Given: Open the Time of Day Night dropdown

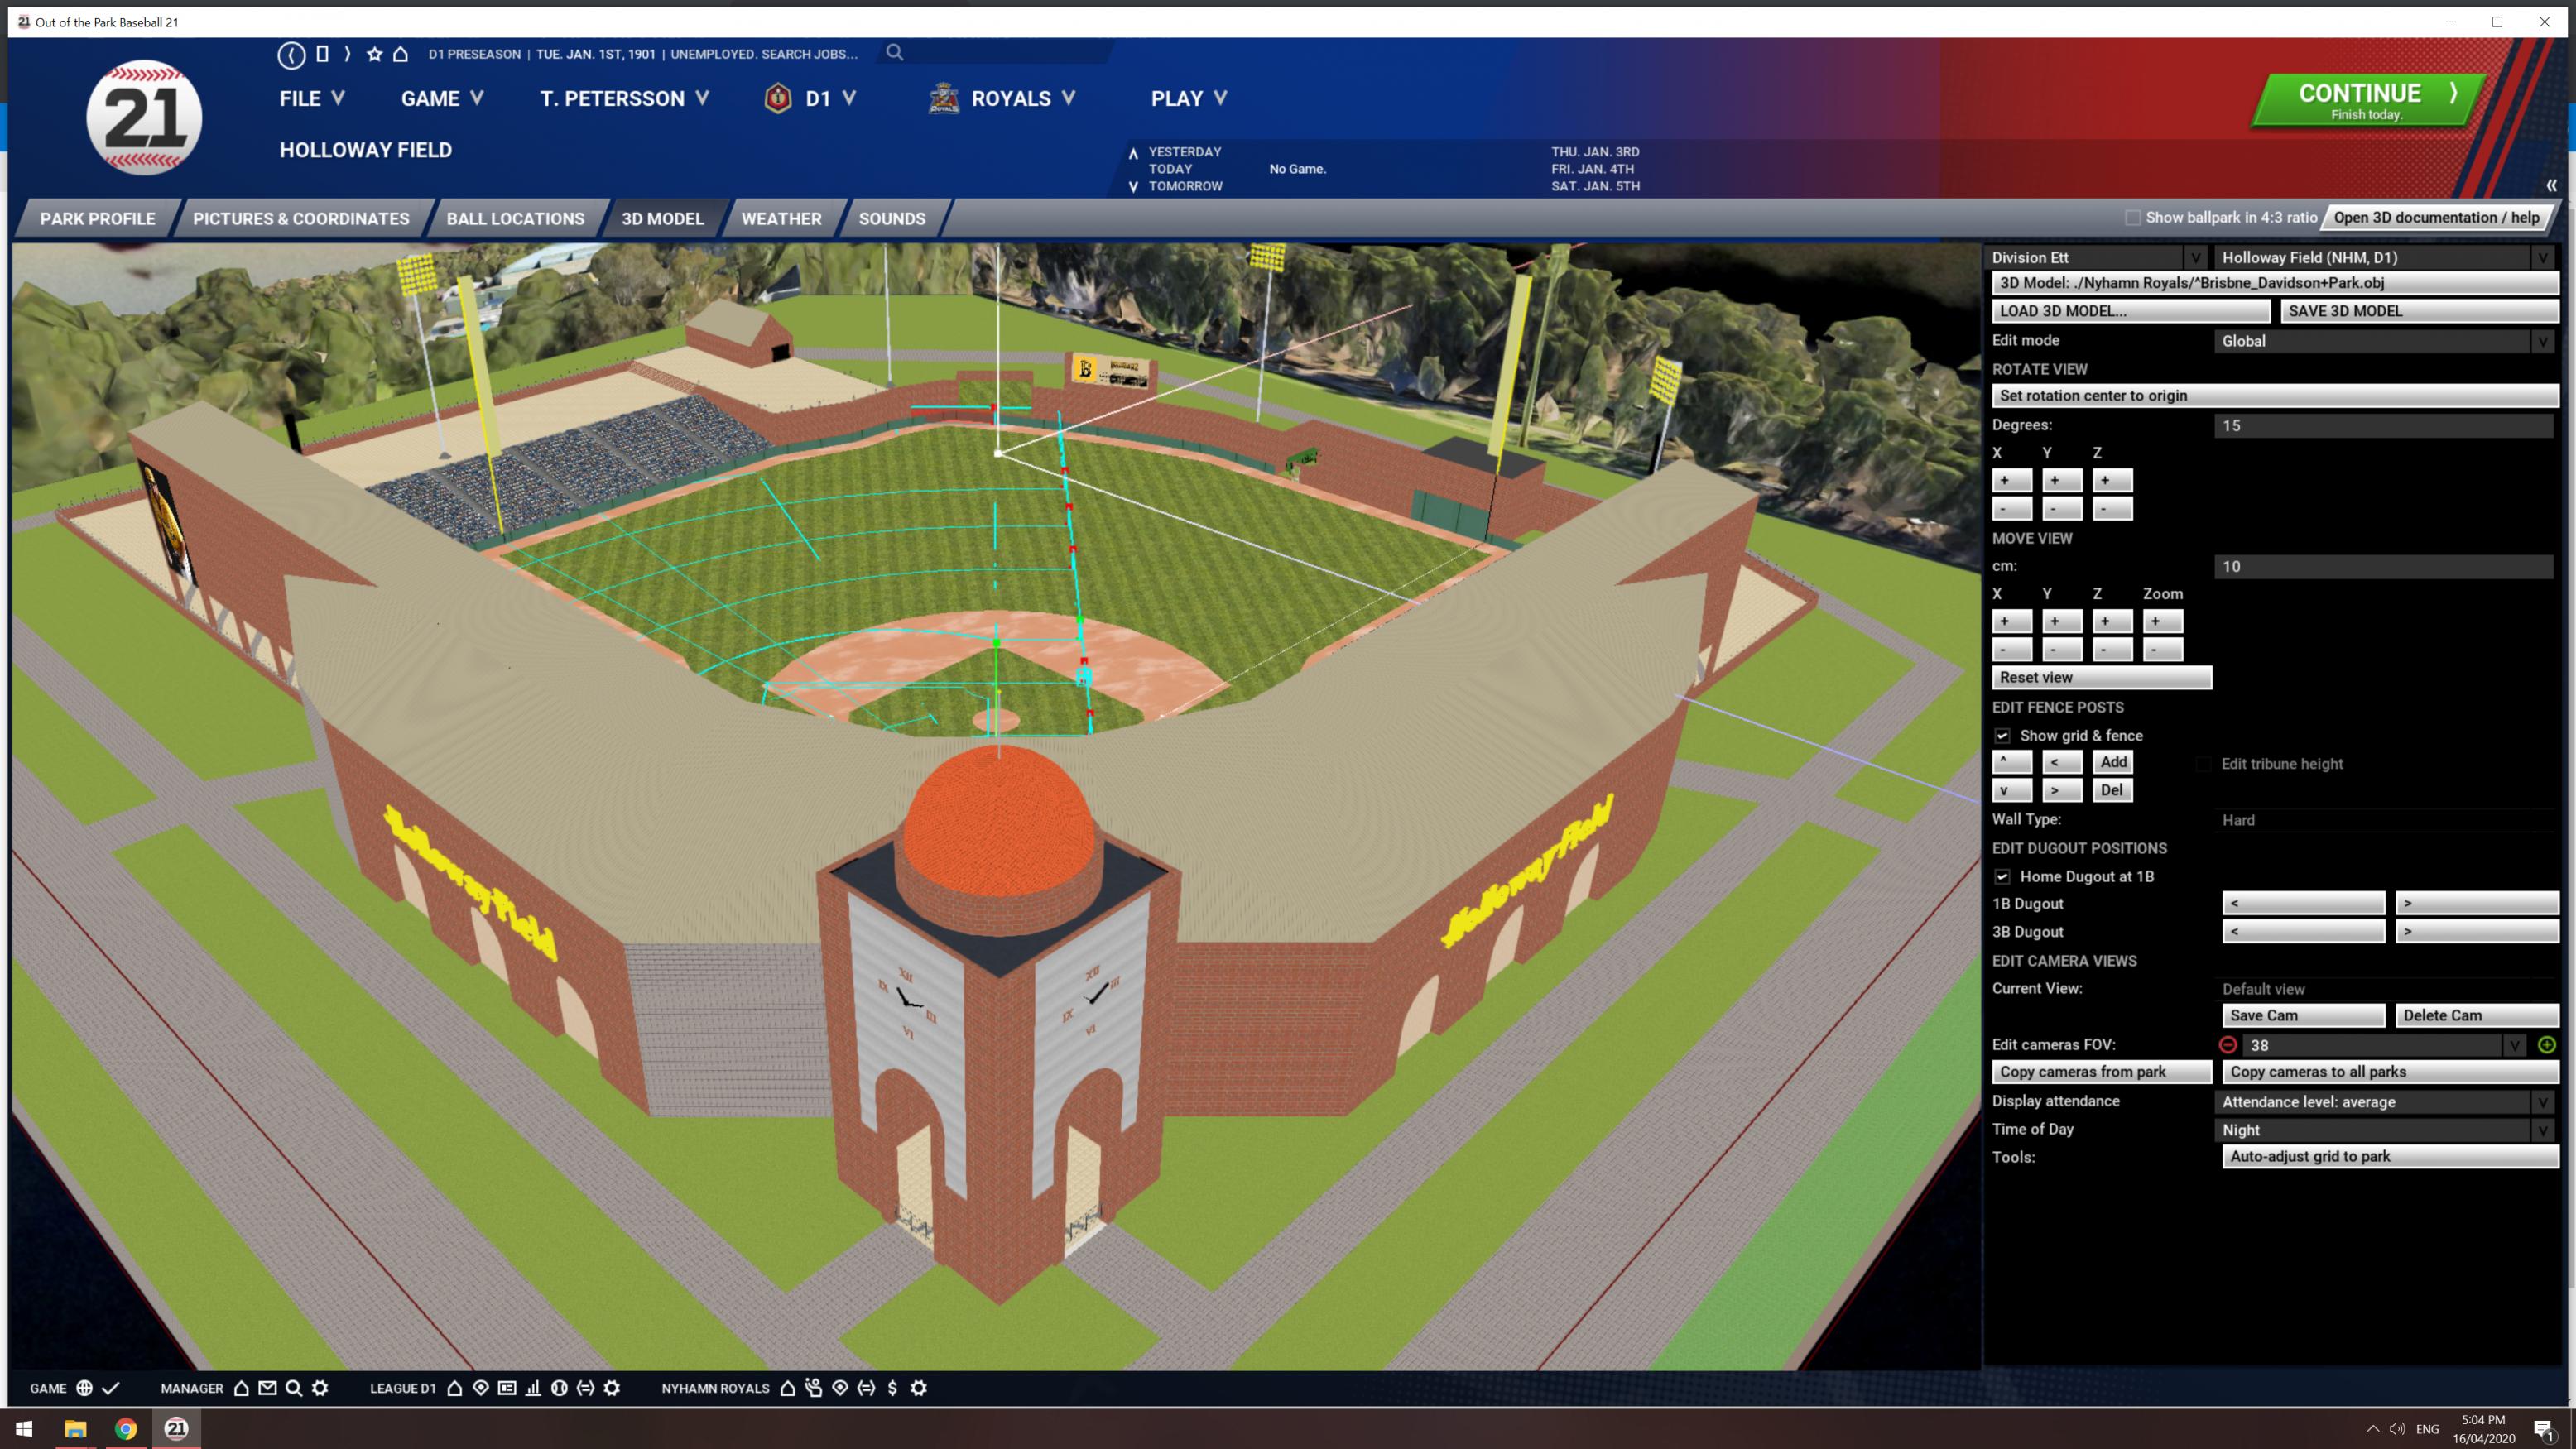Looking at the screenshot, I should [x=2386, y=1130].
